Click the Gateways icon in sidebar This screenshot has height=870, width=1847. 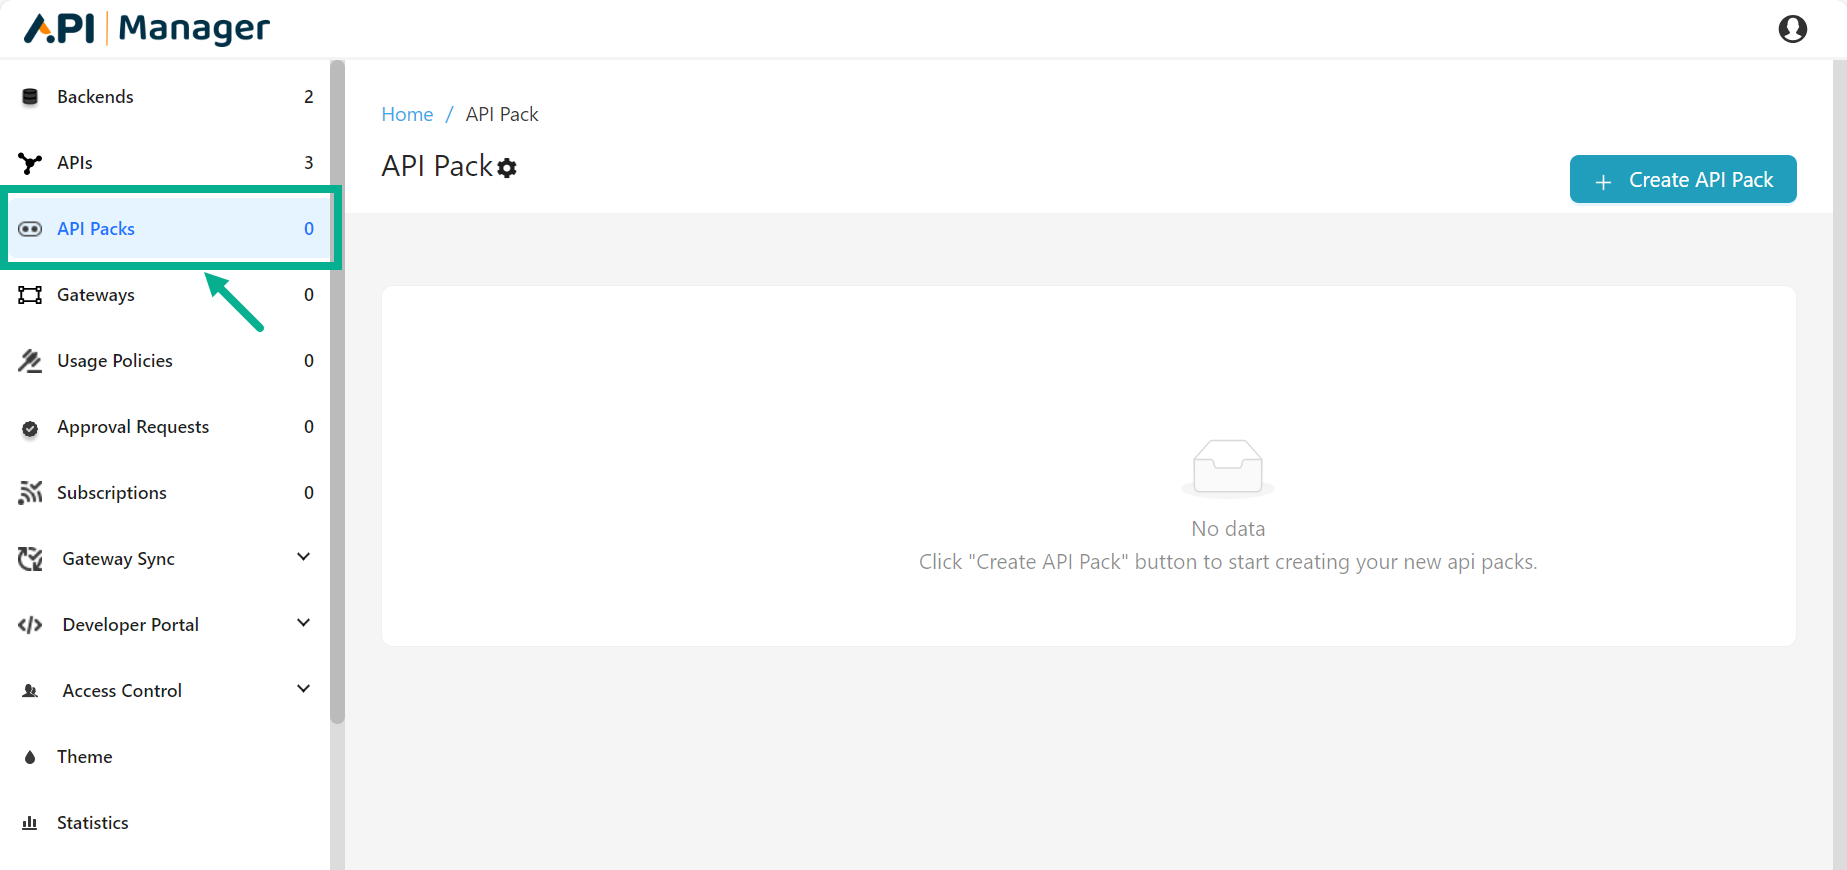[x=30, y=295]
